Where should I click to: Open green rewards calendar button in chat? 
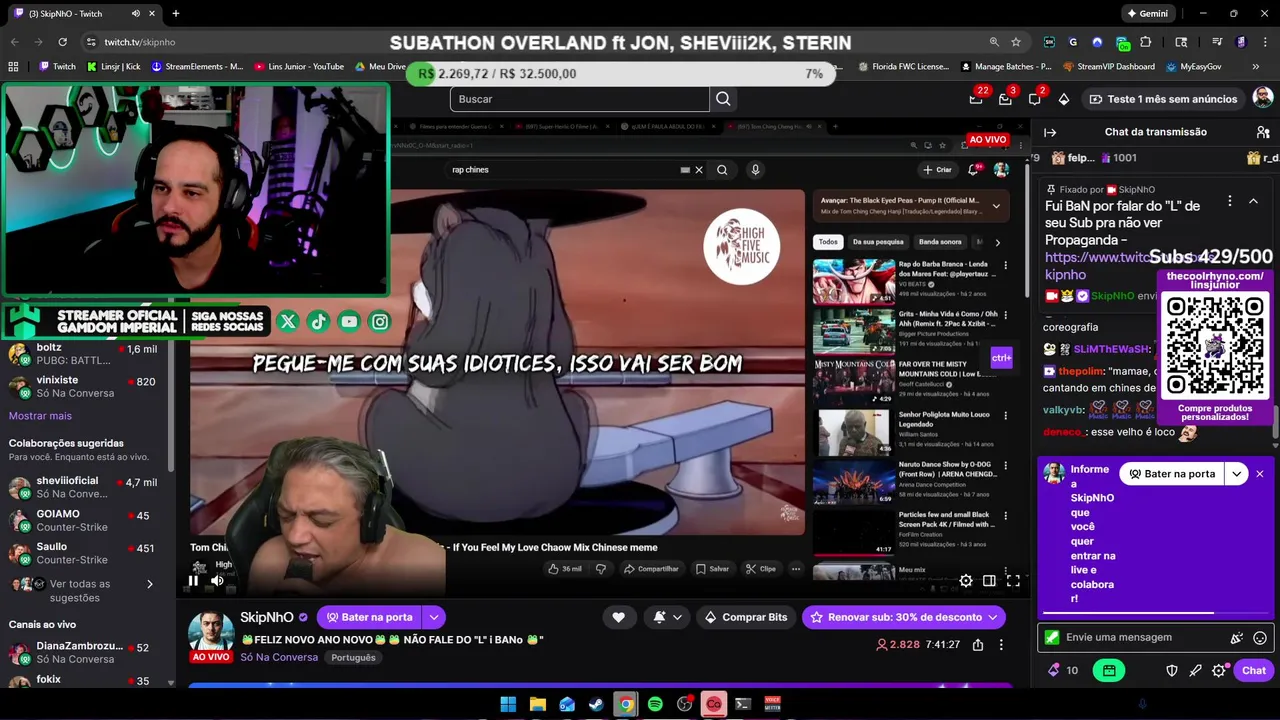tap(1109, 671)
